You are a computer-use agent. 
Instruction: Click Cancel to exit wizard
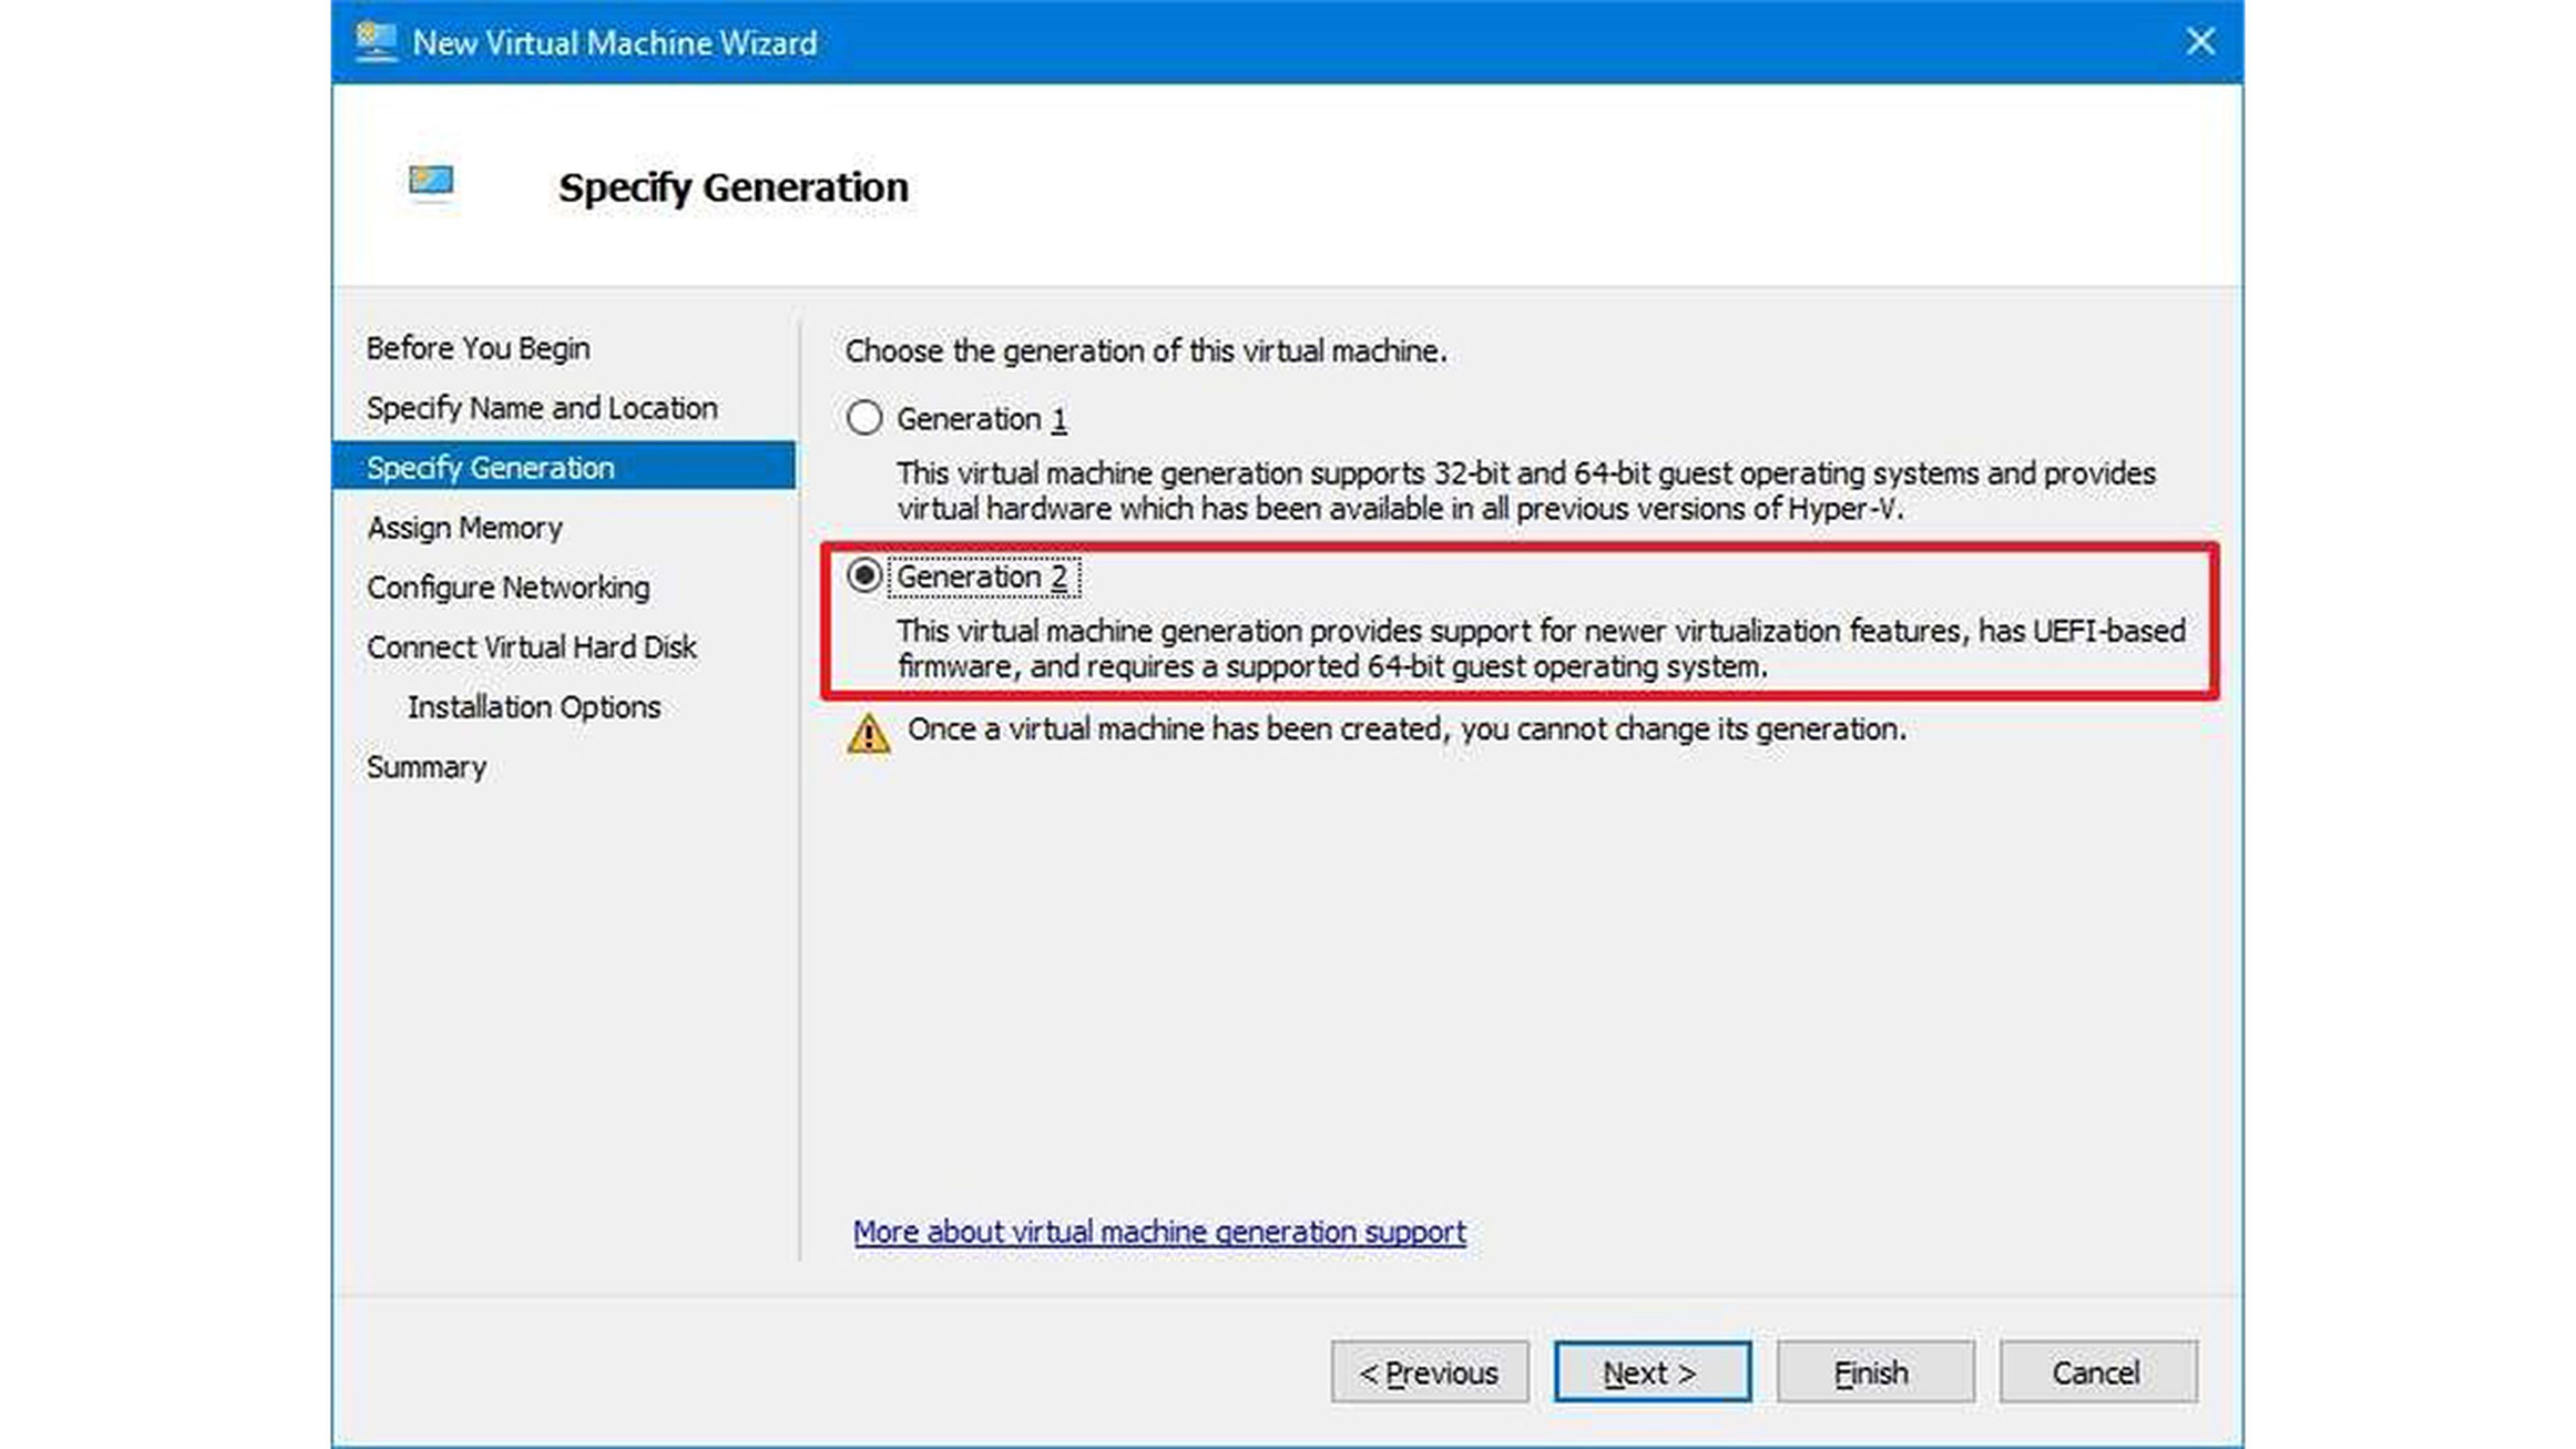pyautogui.click(x=2095, y=1371)
